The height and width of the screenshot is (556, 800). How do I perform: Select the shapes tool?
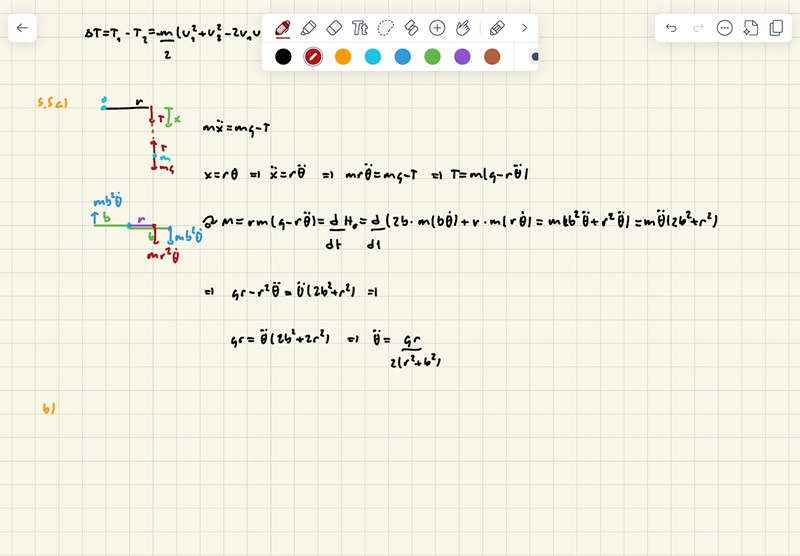(x=411, y=28)
